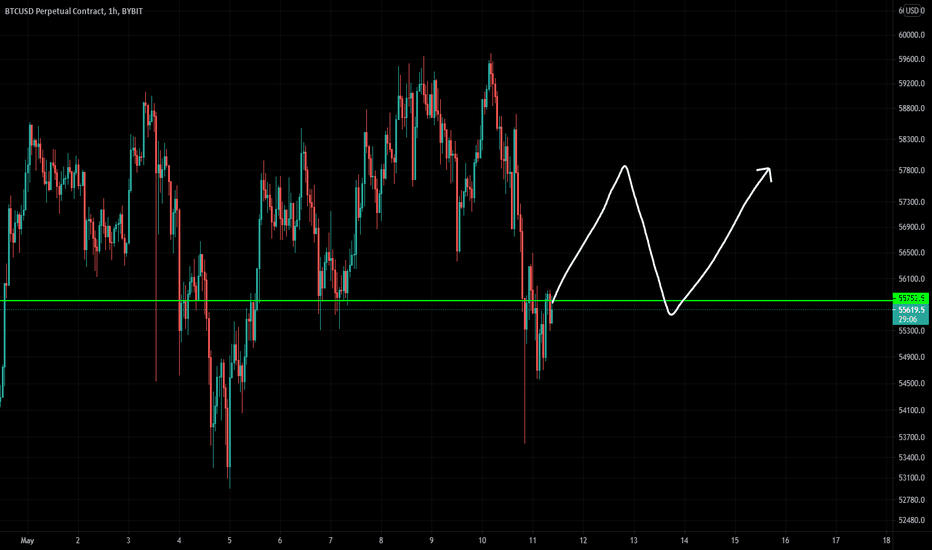Click the 58800.0 price axis label

(x=911, y=109)
